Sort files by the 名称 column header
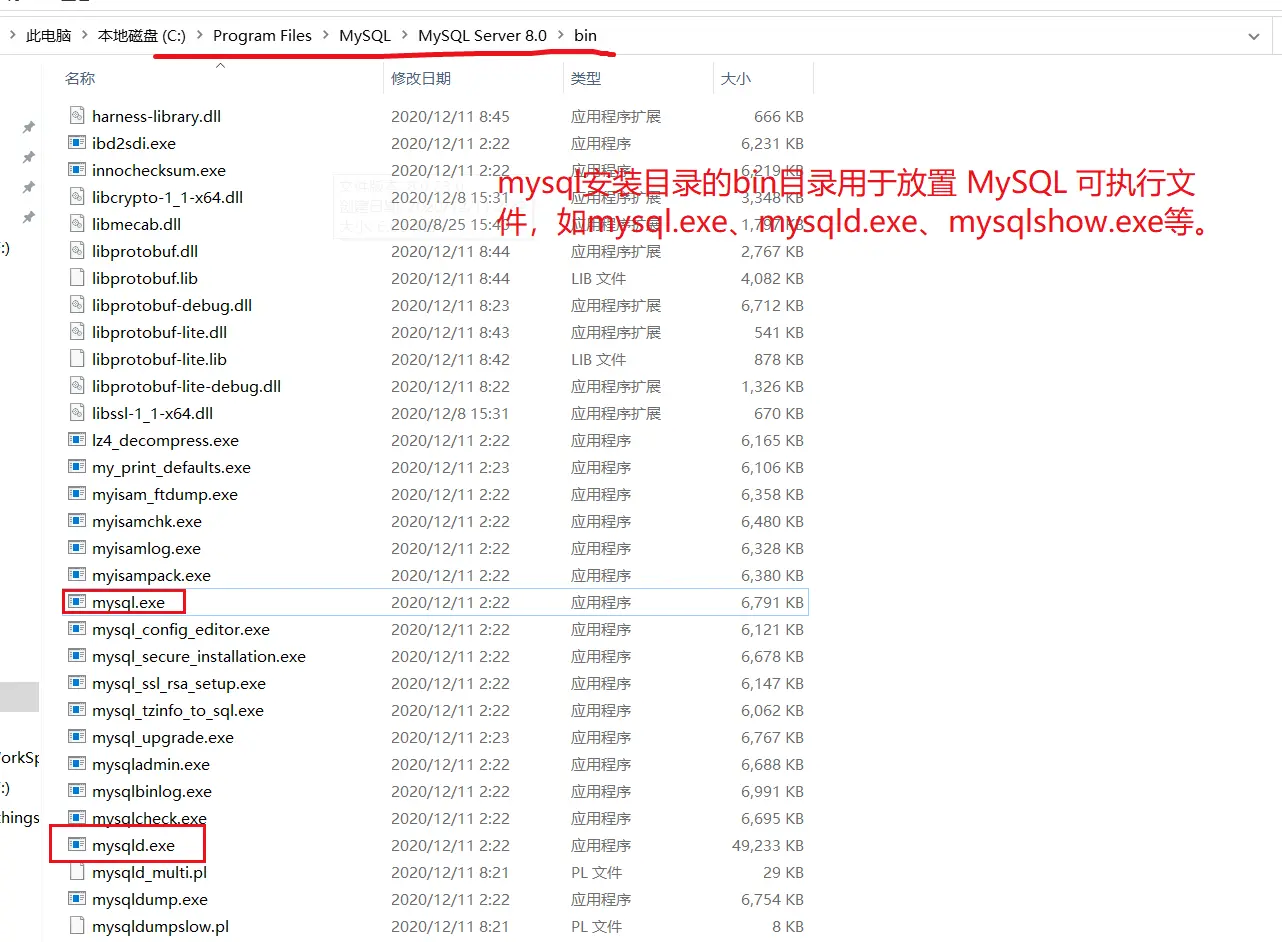1282x942 pixels. [80, 78]
